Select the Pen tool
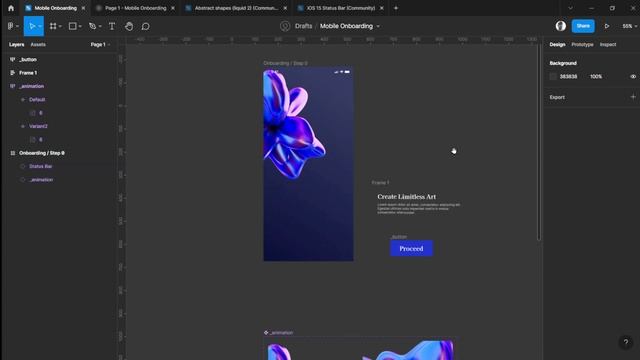 pyautogui.click(x=93, y=26)
